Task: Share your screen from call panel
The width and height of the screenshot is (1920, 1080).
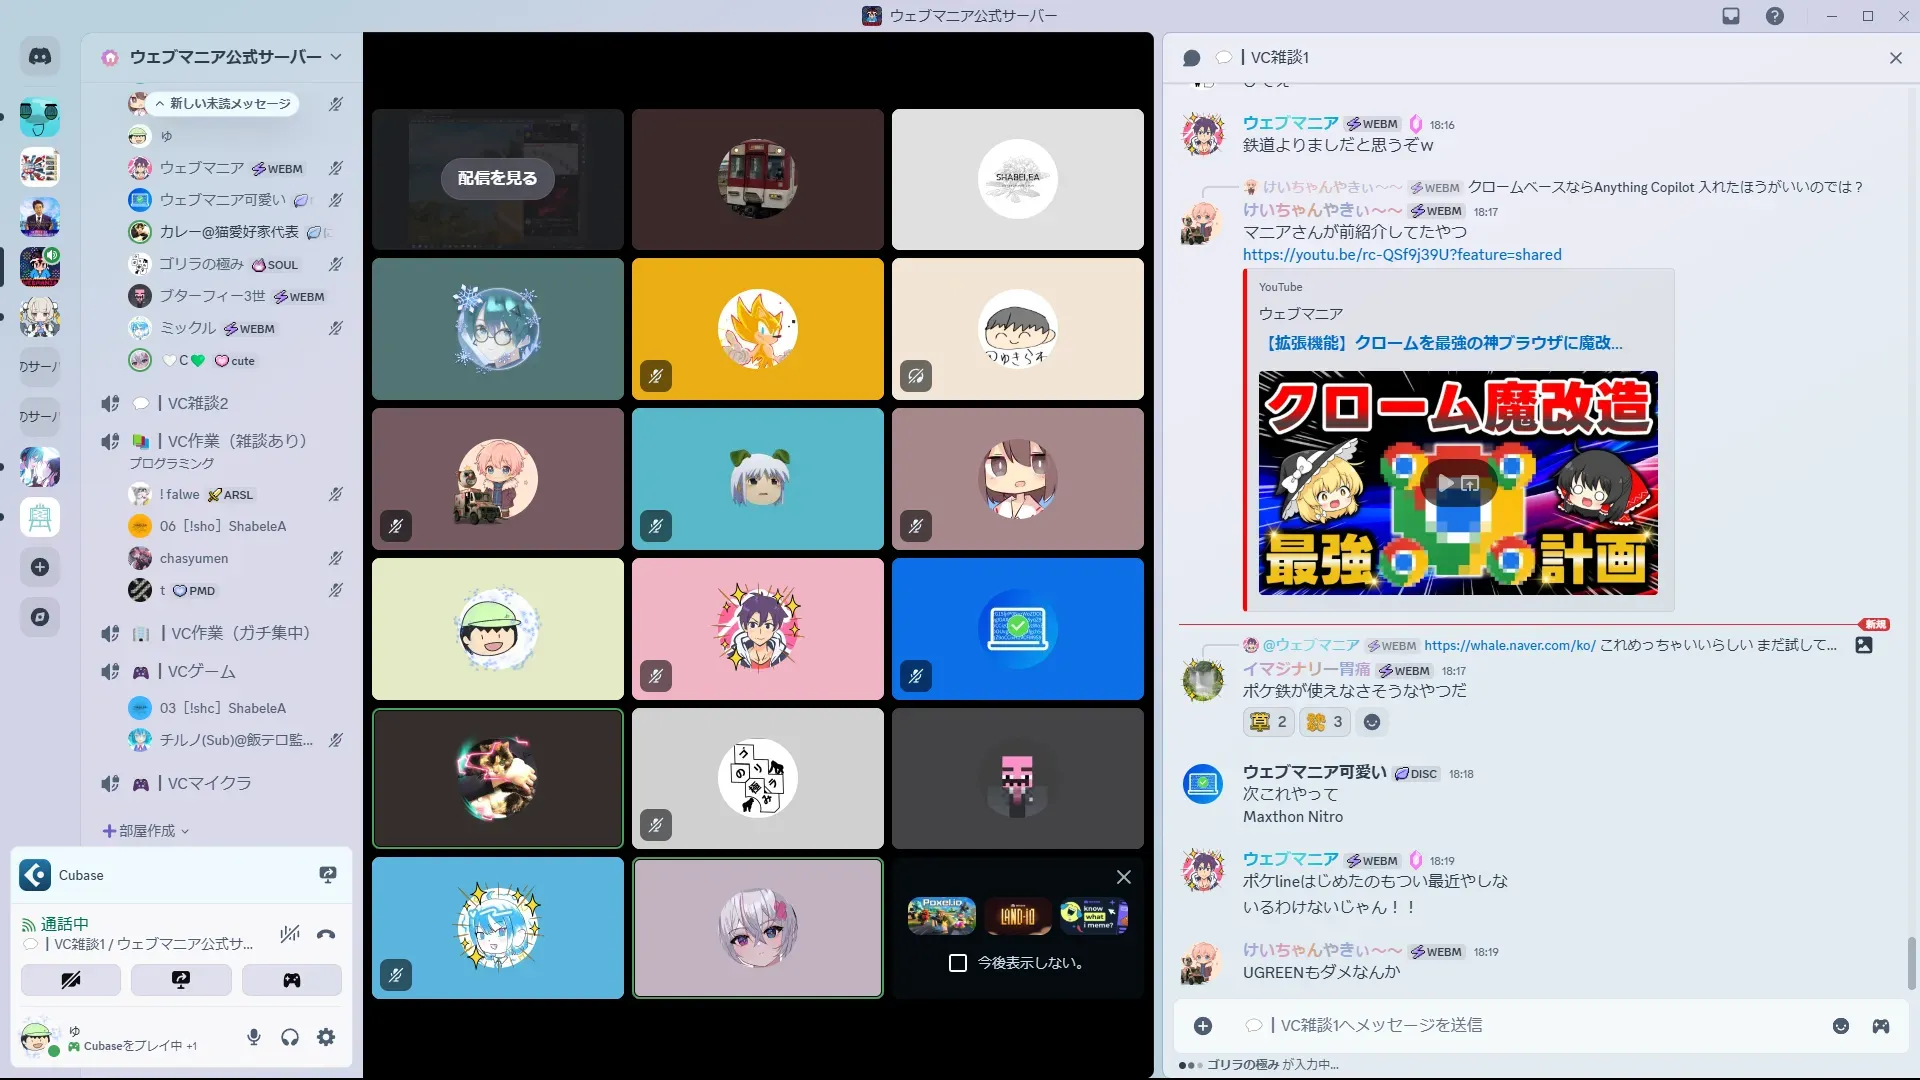Action: coord(181,980)
